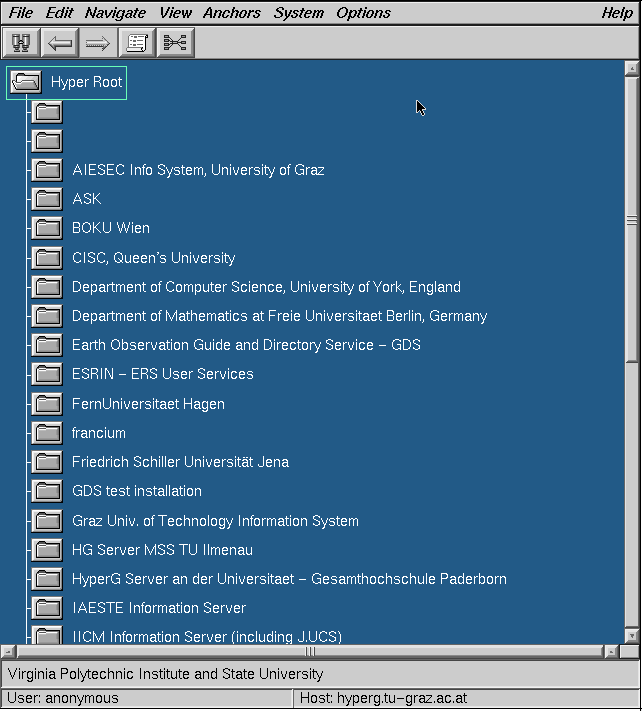
Task: Open the link map graph icon
Action: [175, 43]
